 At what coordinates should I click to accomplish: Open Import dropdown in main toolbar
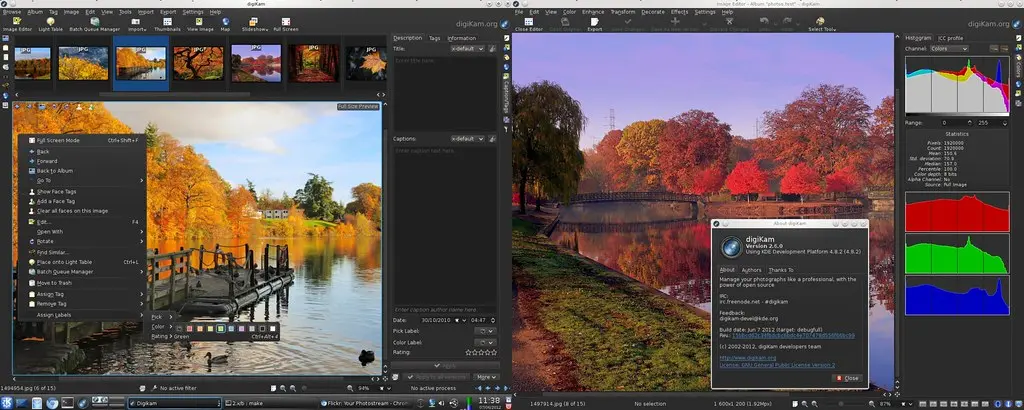tap(137, 25)
